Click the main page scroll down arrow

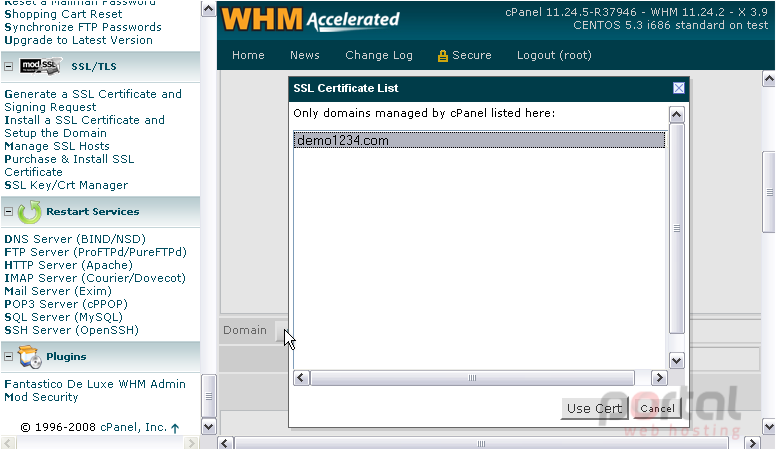(x=769, y=426)
